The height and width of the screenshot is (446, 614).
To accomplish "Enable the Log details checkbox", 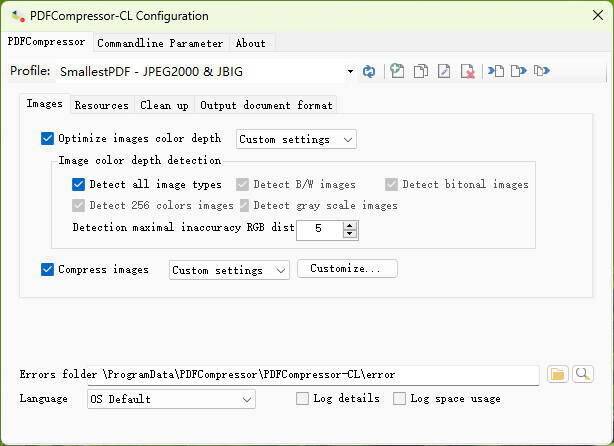I will tap(302, 399).
